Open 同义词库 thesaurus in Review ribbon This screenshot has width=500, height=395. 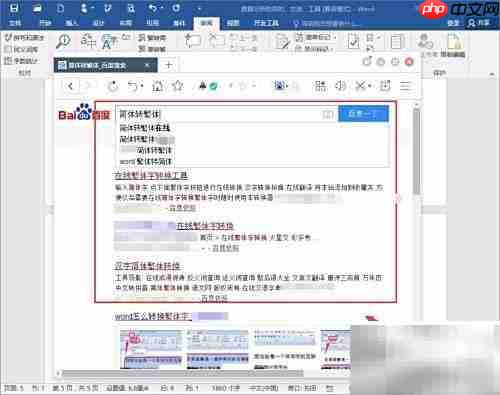click(22, 49)
